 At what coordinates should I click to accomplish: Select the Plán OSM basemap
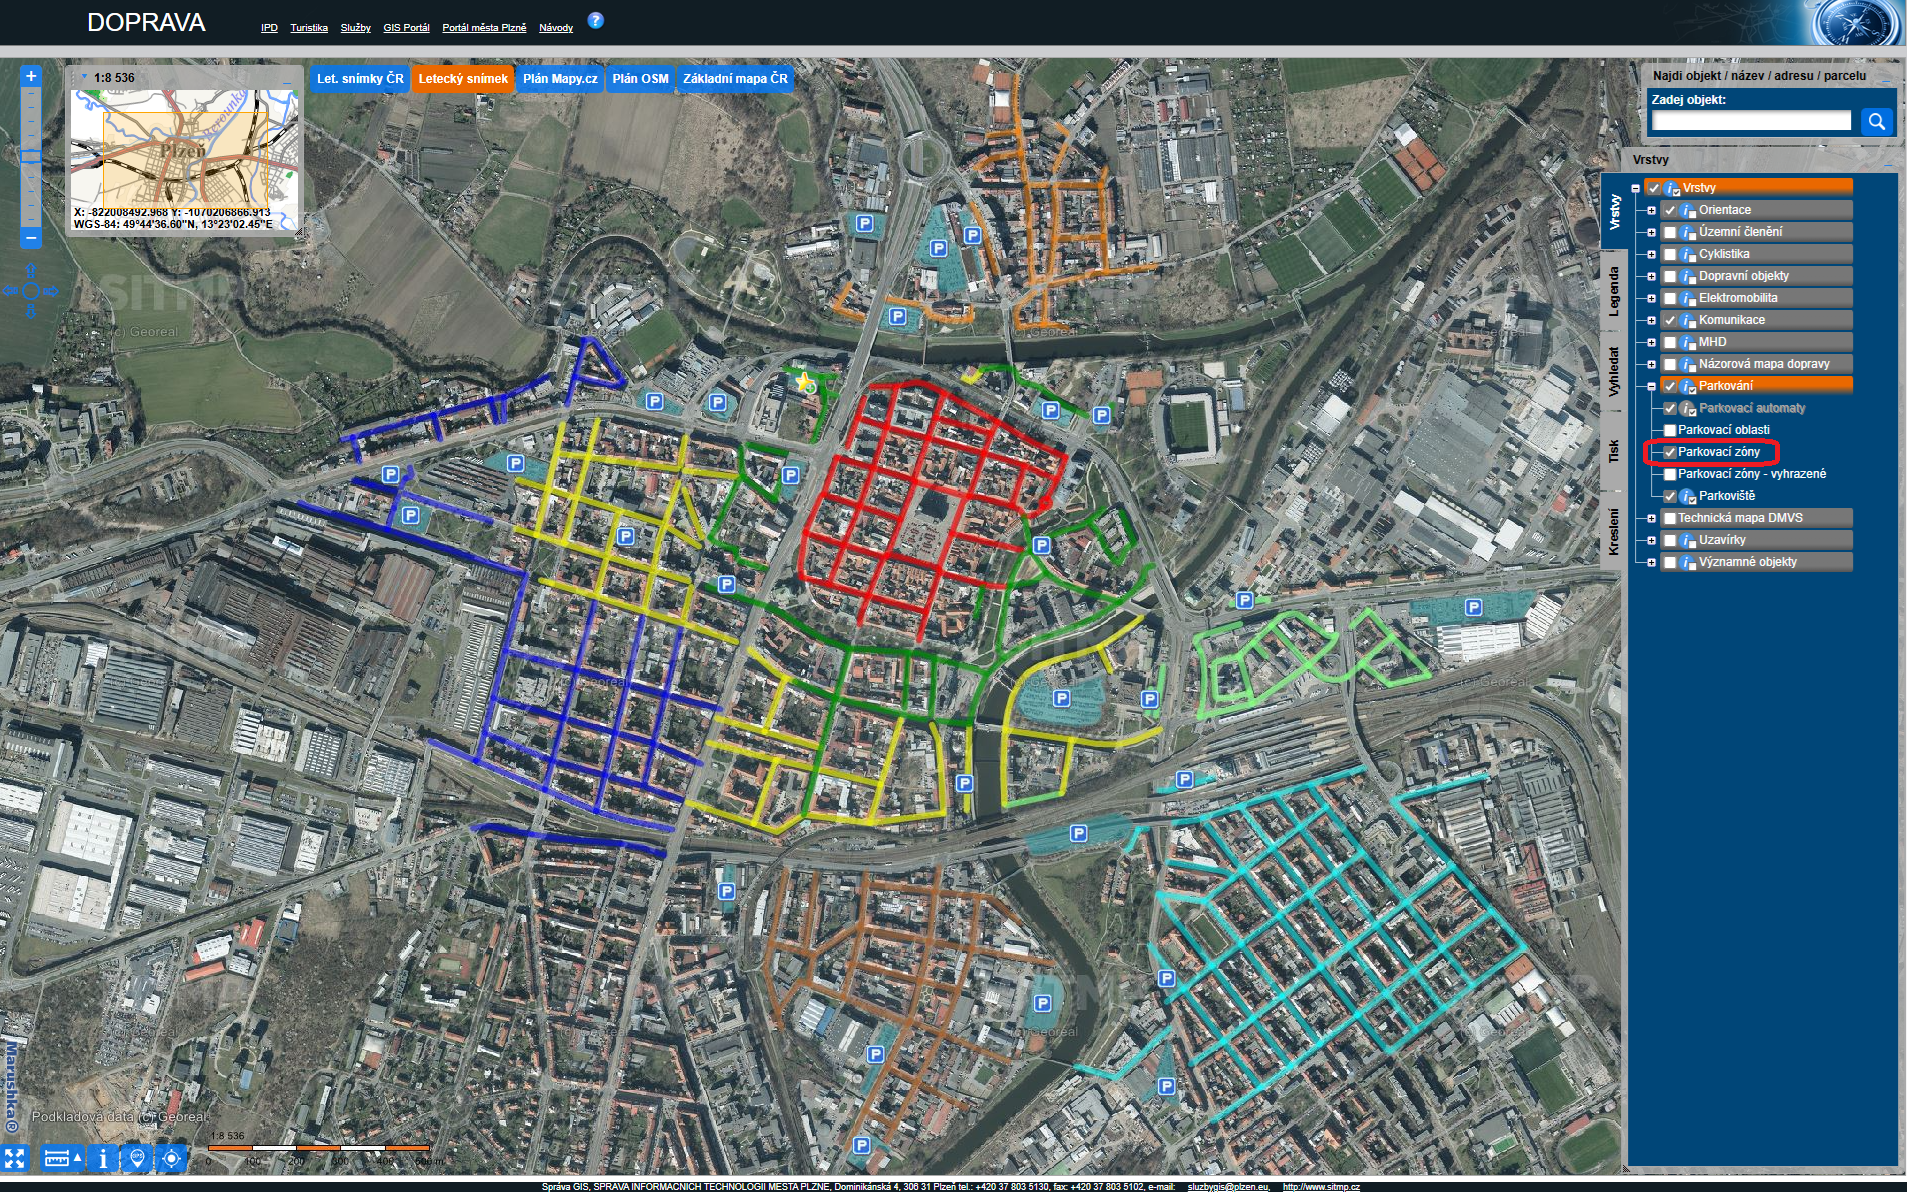pos(640,79)
